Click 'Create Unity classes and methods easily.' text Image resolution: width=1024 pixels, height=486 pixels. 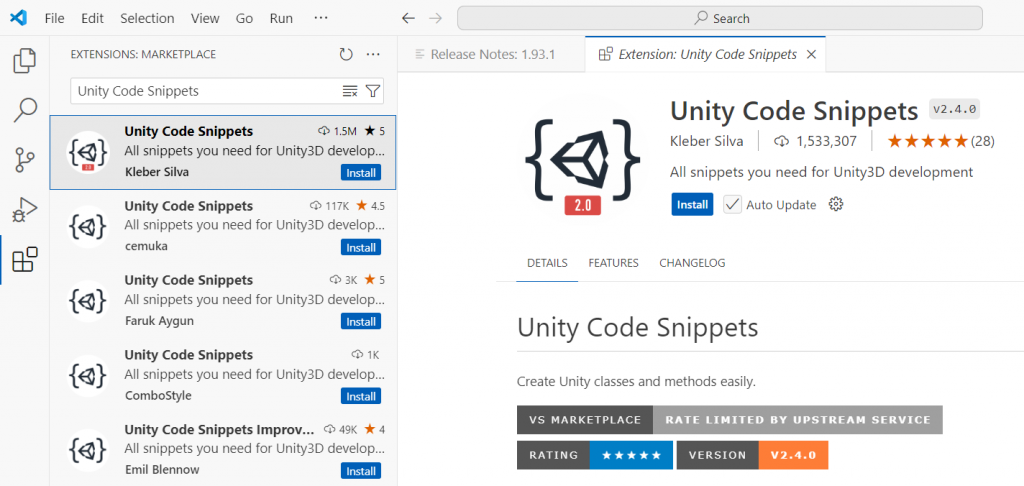tap(636, 381)
